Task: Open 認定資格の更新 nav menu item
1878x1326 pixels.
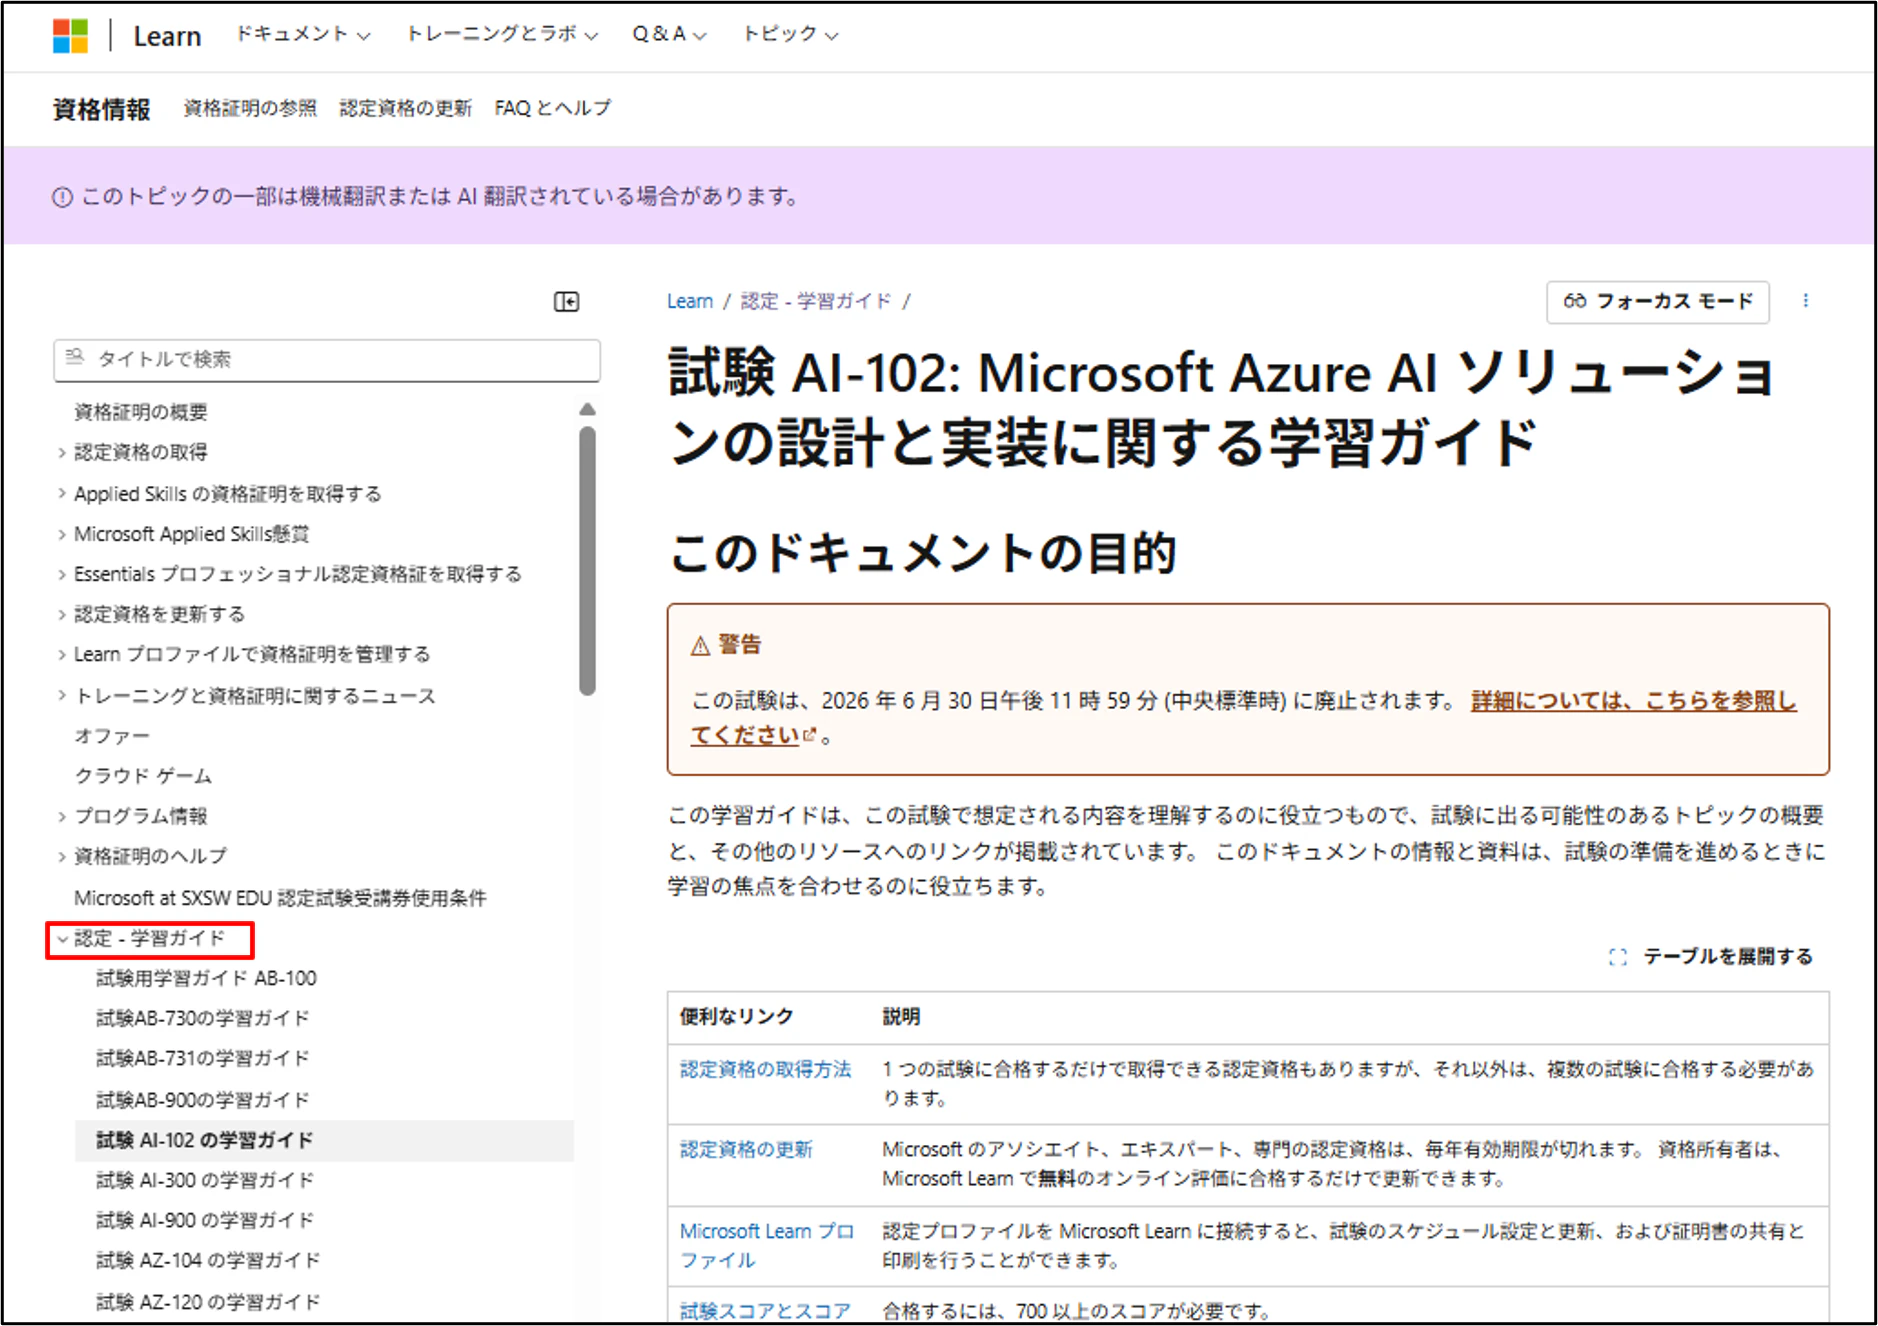Action: (405, 108)
